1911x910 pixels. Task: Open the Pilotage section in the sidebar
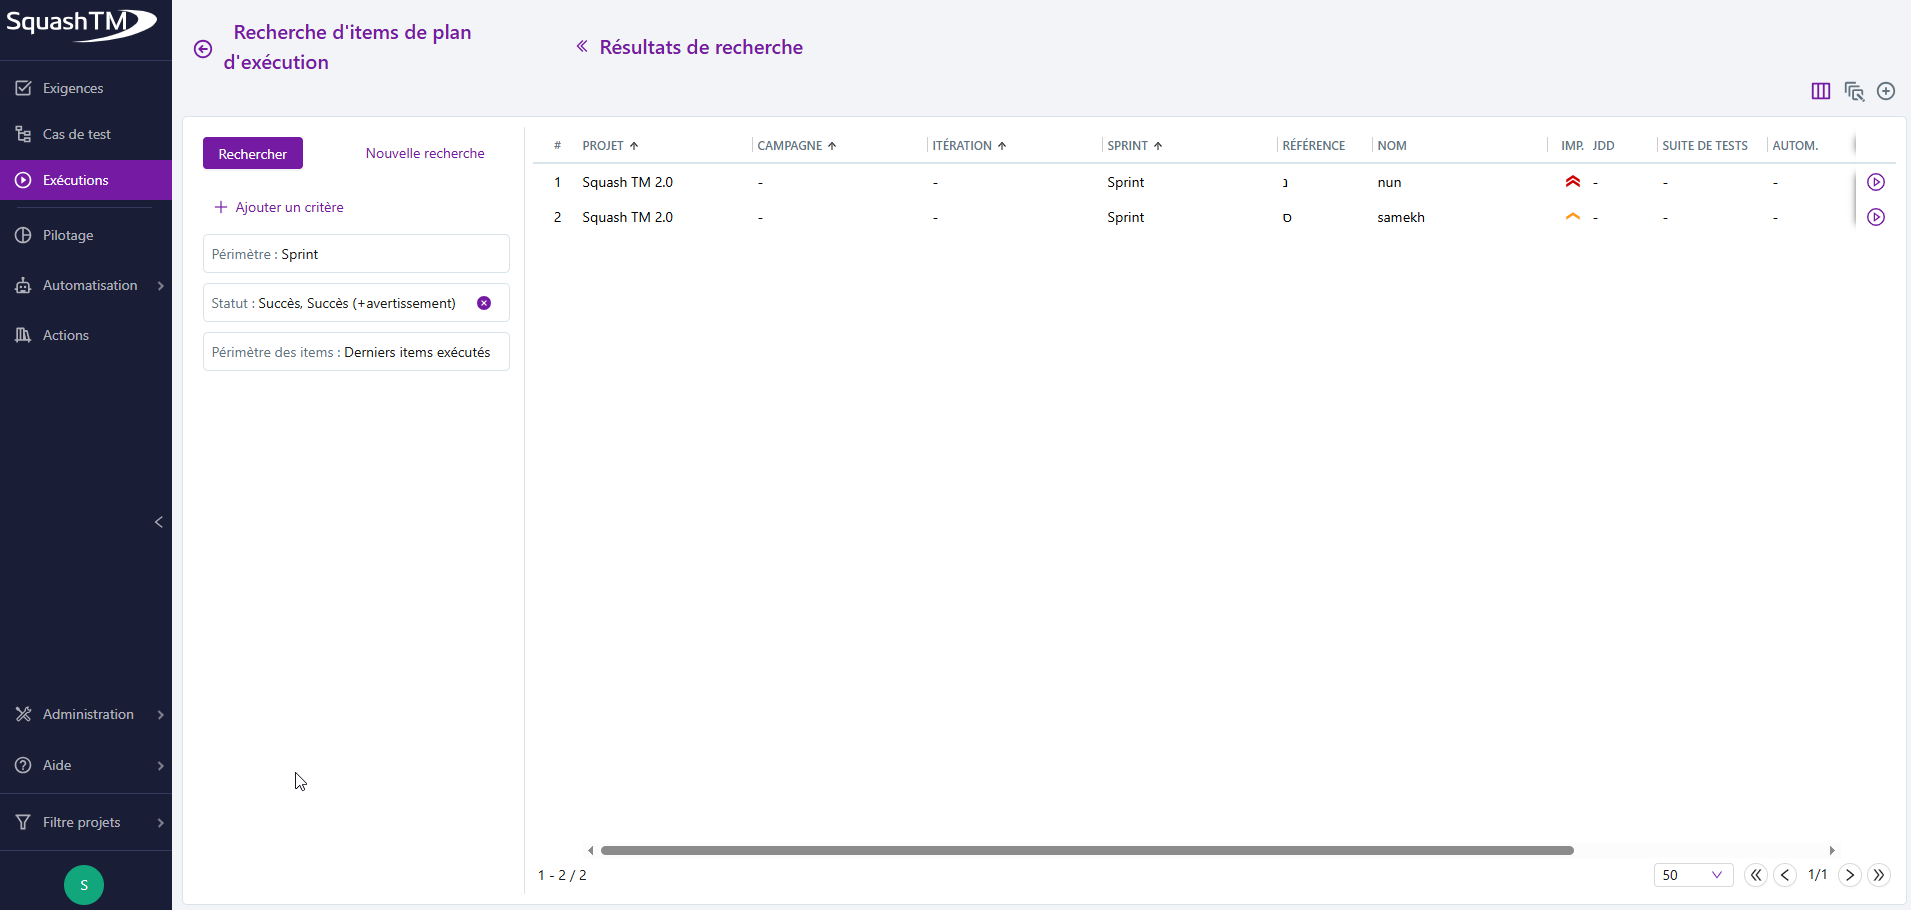click(x=68, y=234)
